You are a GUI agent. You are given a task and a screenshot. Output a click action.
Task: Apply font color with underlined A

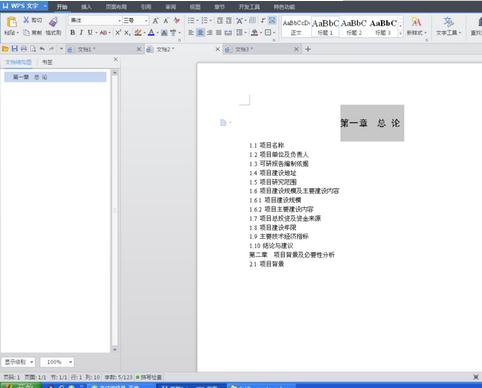pyautogui.click(x=151, y=33)
